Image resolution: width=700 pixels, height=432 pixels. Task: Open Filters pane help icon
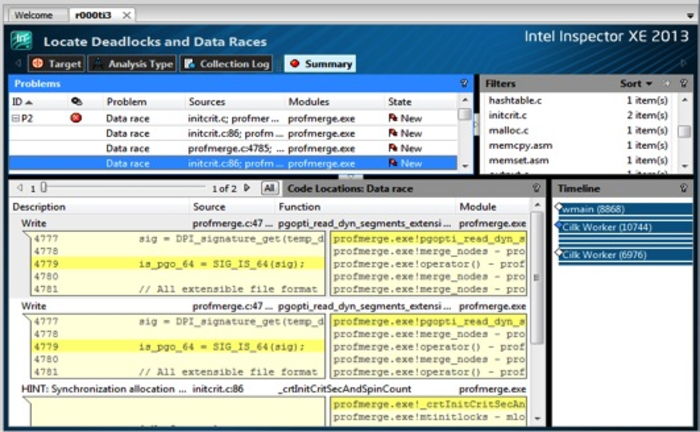click(683, 83)
